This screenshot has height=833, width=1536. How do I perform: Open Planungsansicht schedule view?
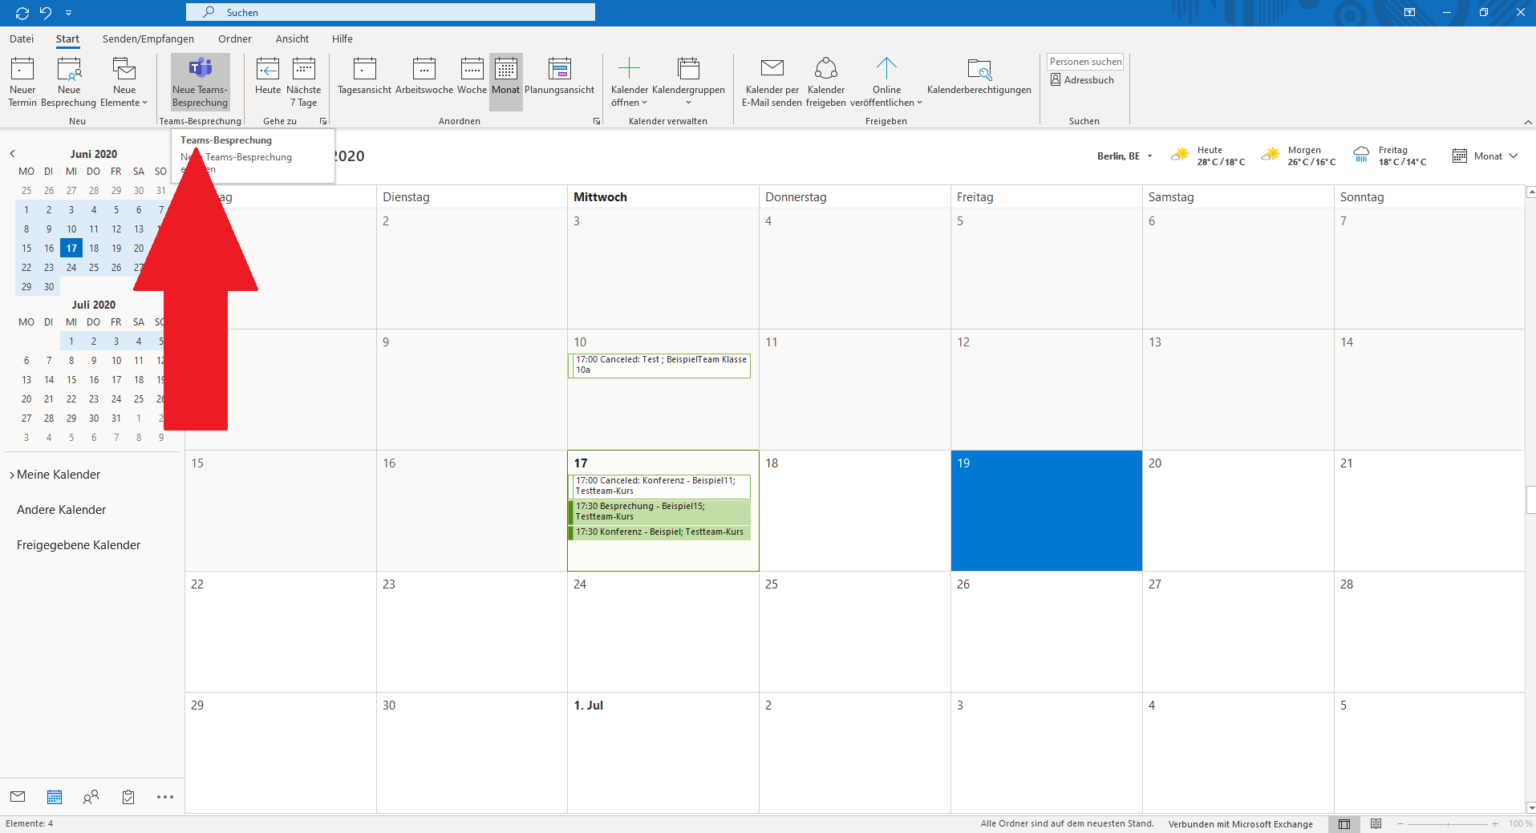click(559, 78)
